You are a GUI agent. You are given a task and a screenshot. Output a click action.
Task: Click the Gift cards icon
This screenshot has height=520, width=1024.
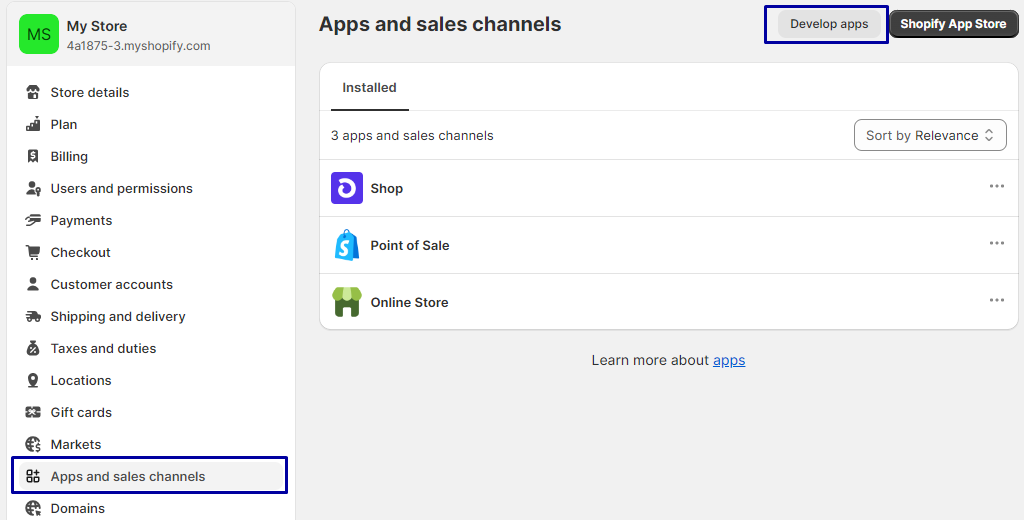[x=33, y=412]
